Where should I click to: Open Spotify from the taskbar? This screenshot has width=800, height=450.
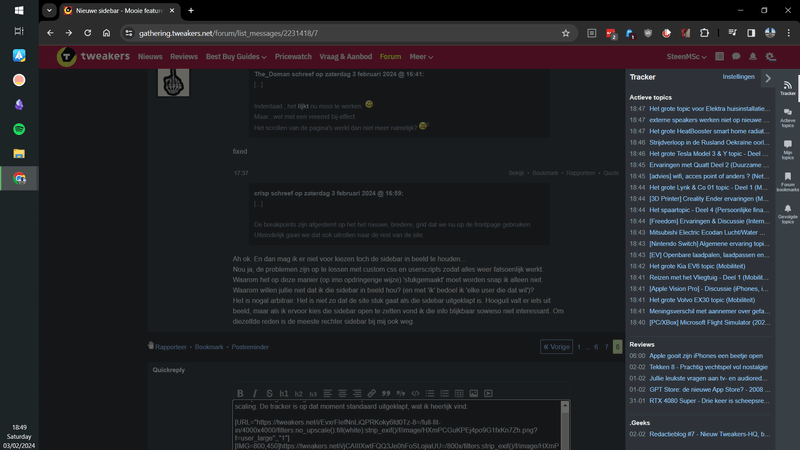click(x=19, y=129)
